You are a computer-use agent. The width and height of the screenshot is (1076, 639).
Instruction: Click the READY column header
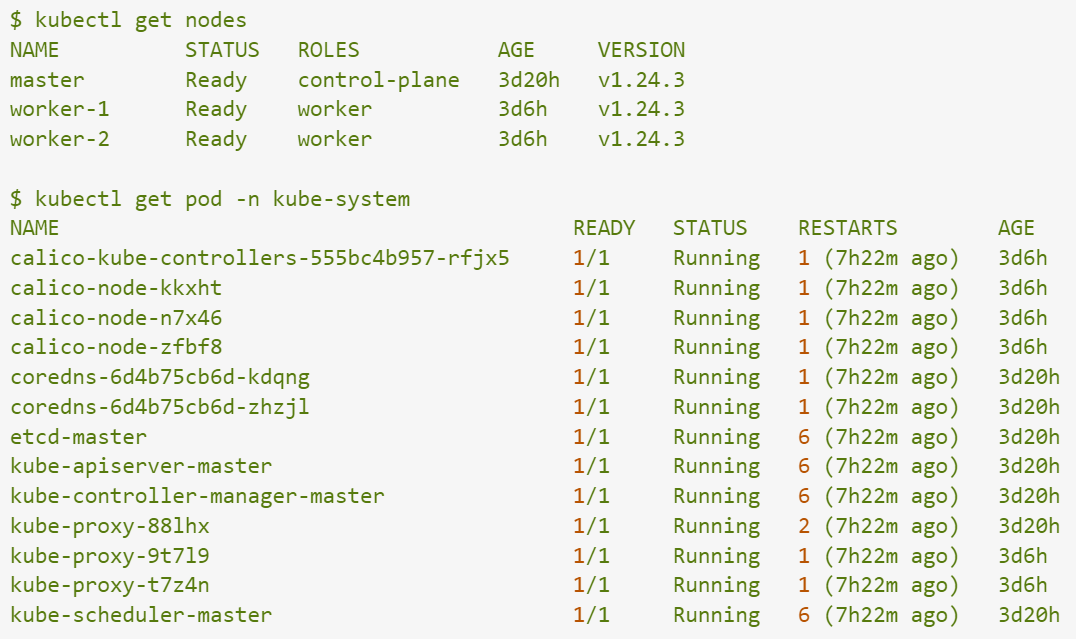coord(603,228)
